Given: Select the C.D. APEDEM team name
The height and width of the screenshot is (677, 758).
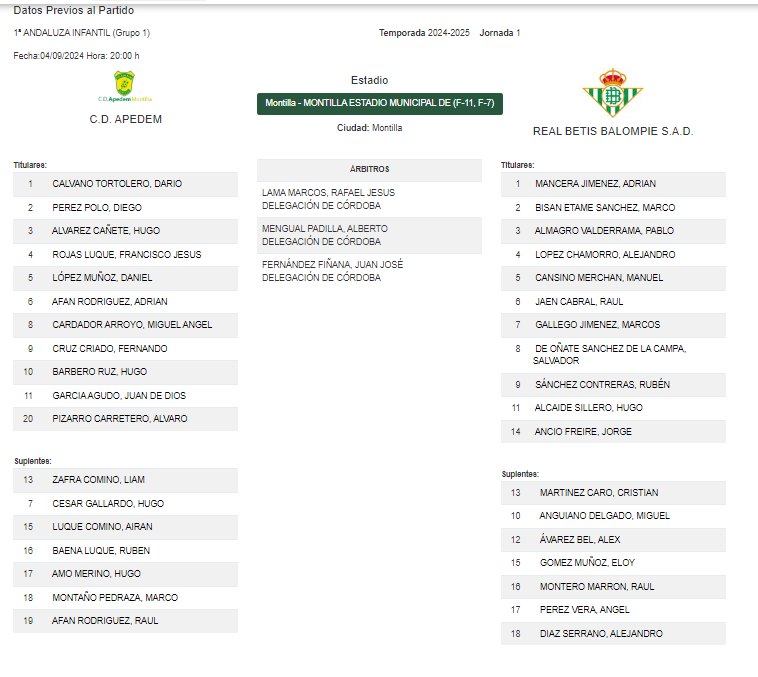Looking at the screenshot, I should (x=126, y=119).
